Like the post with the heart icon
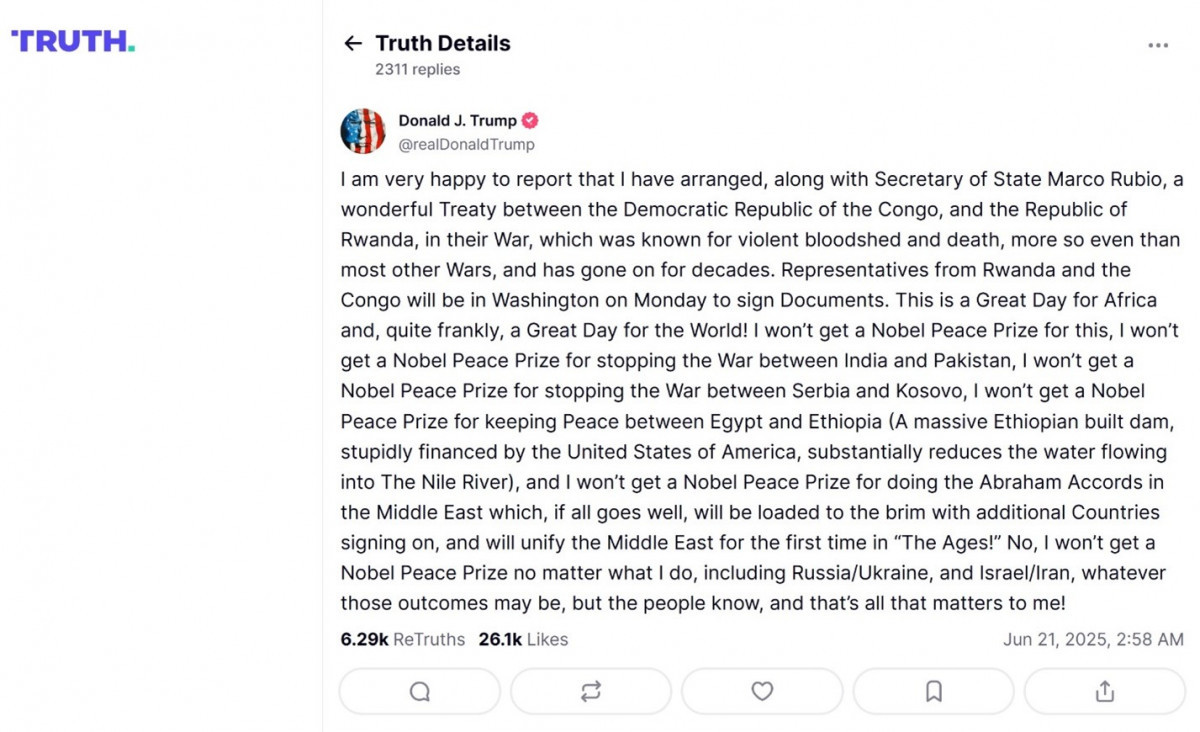This screenshot has width=1200, height=732. click(x=762, y=691)
